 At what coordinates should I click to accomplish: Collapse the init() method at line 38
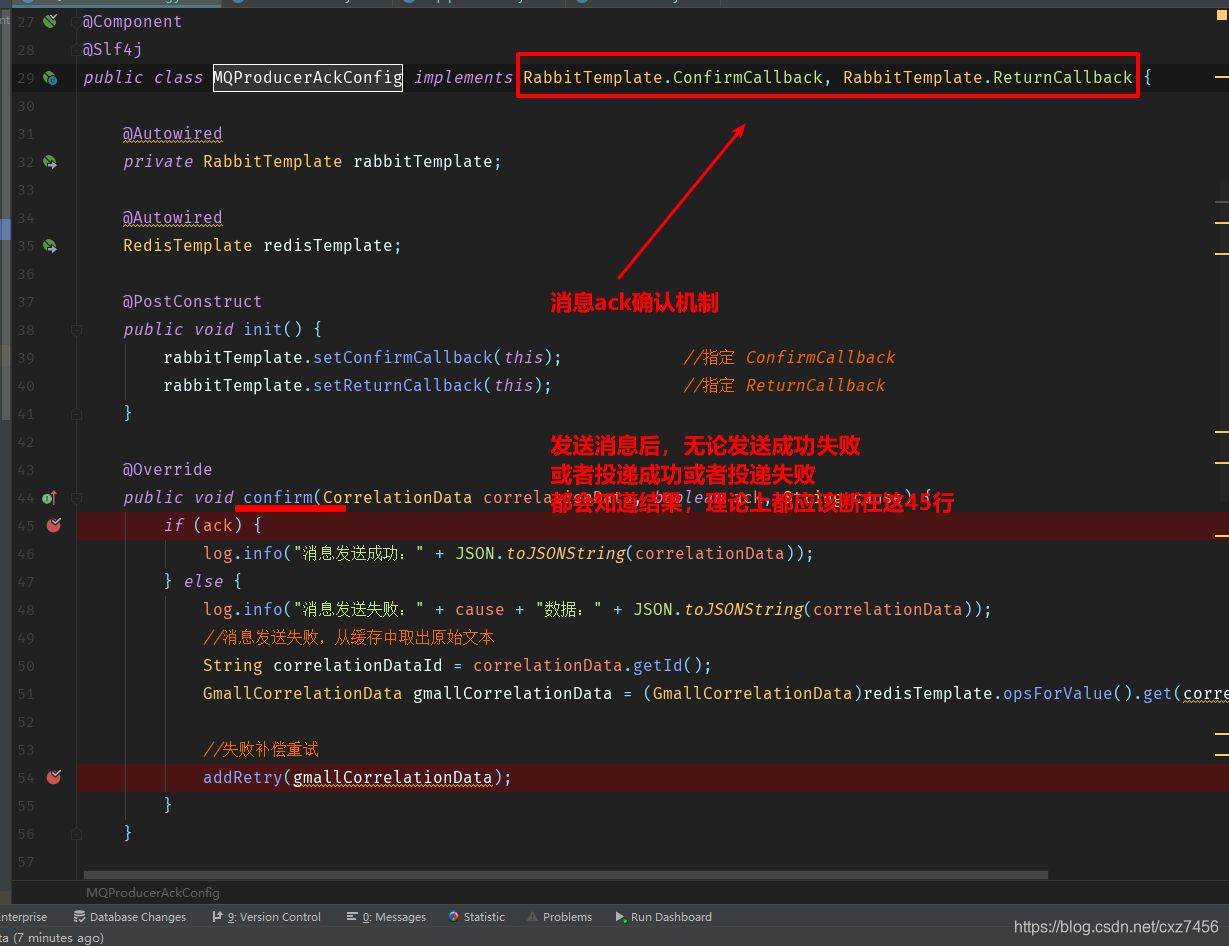coord(76,329)
